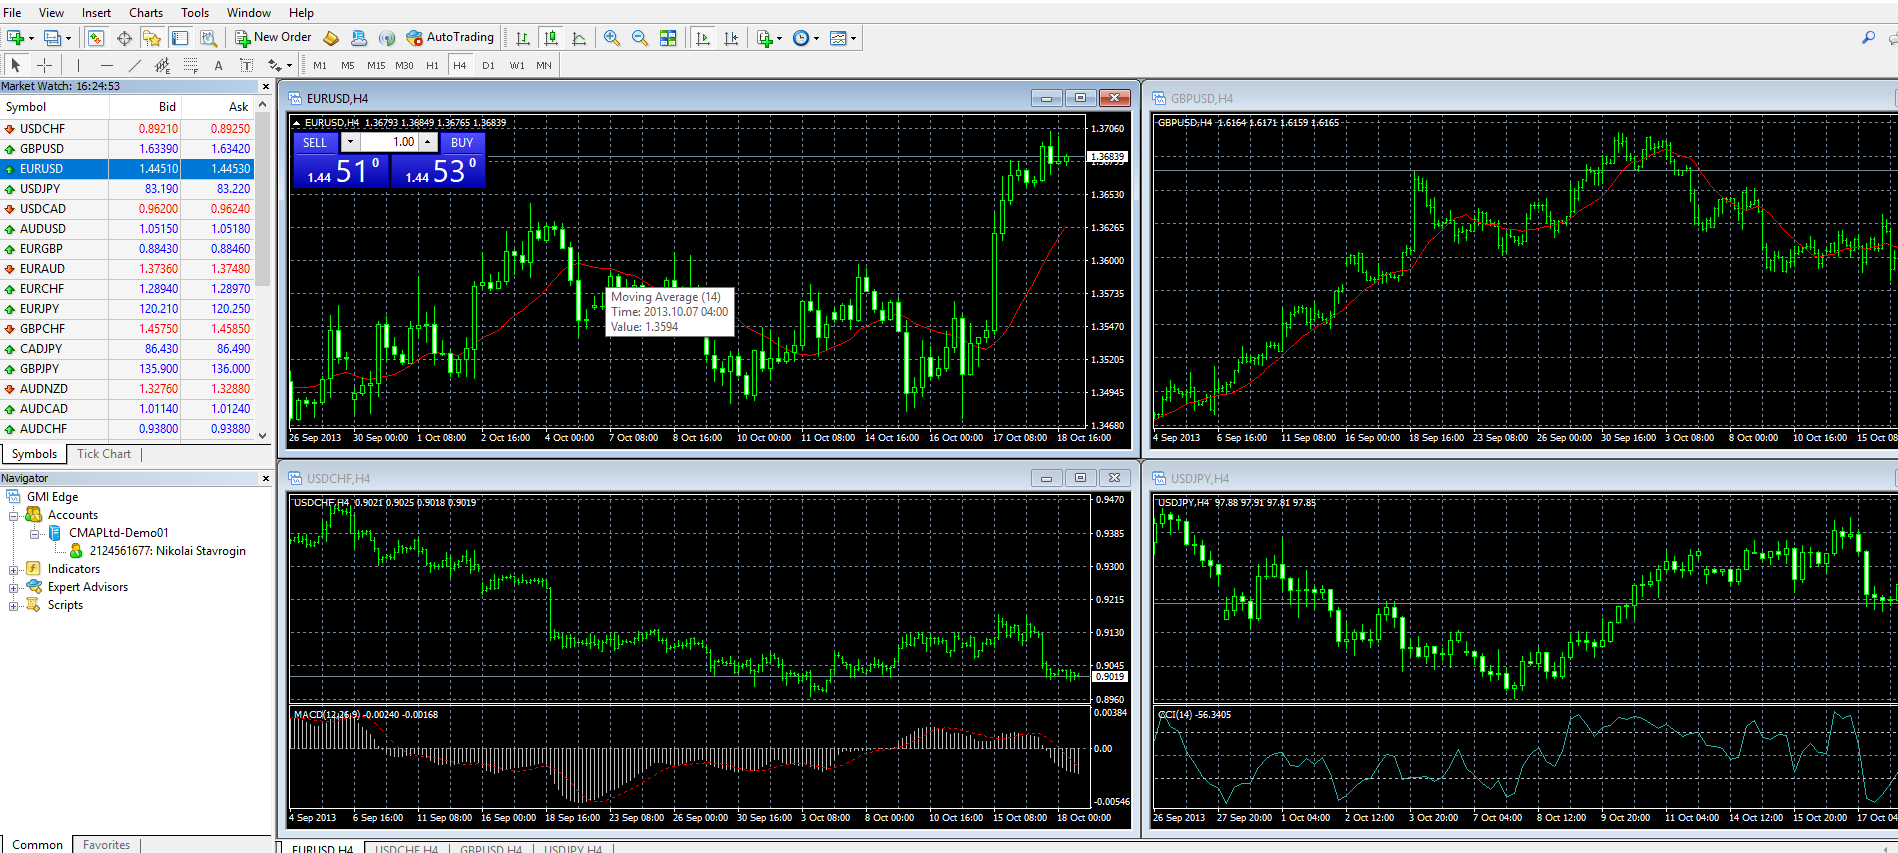Click the Periods clock icon
This screenshot has height=853, width=1898.
pyautogui.click(x=801, y=38)
